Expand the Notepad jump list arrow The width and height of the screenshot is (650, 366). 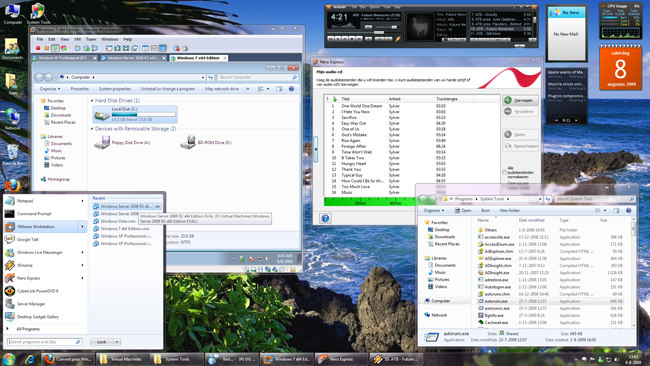coord(82,201)
